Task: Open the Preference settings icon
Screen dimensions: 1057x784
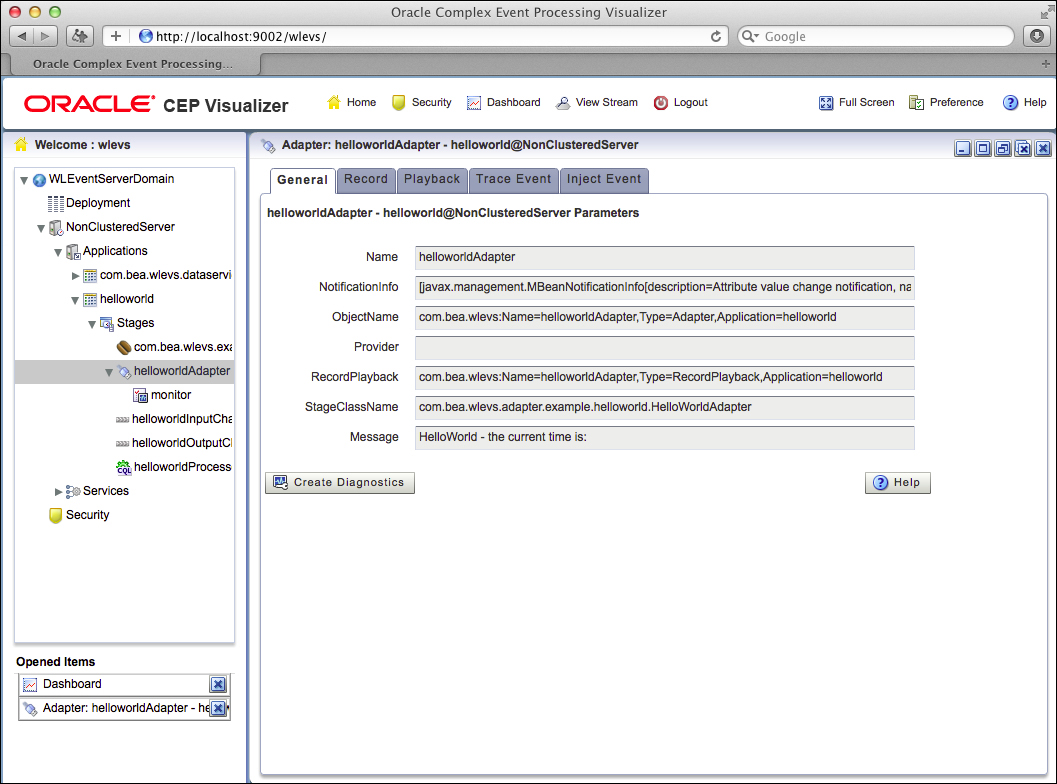Action: (916, 103)
